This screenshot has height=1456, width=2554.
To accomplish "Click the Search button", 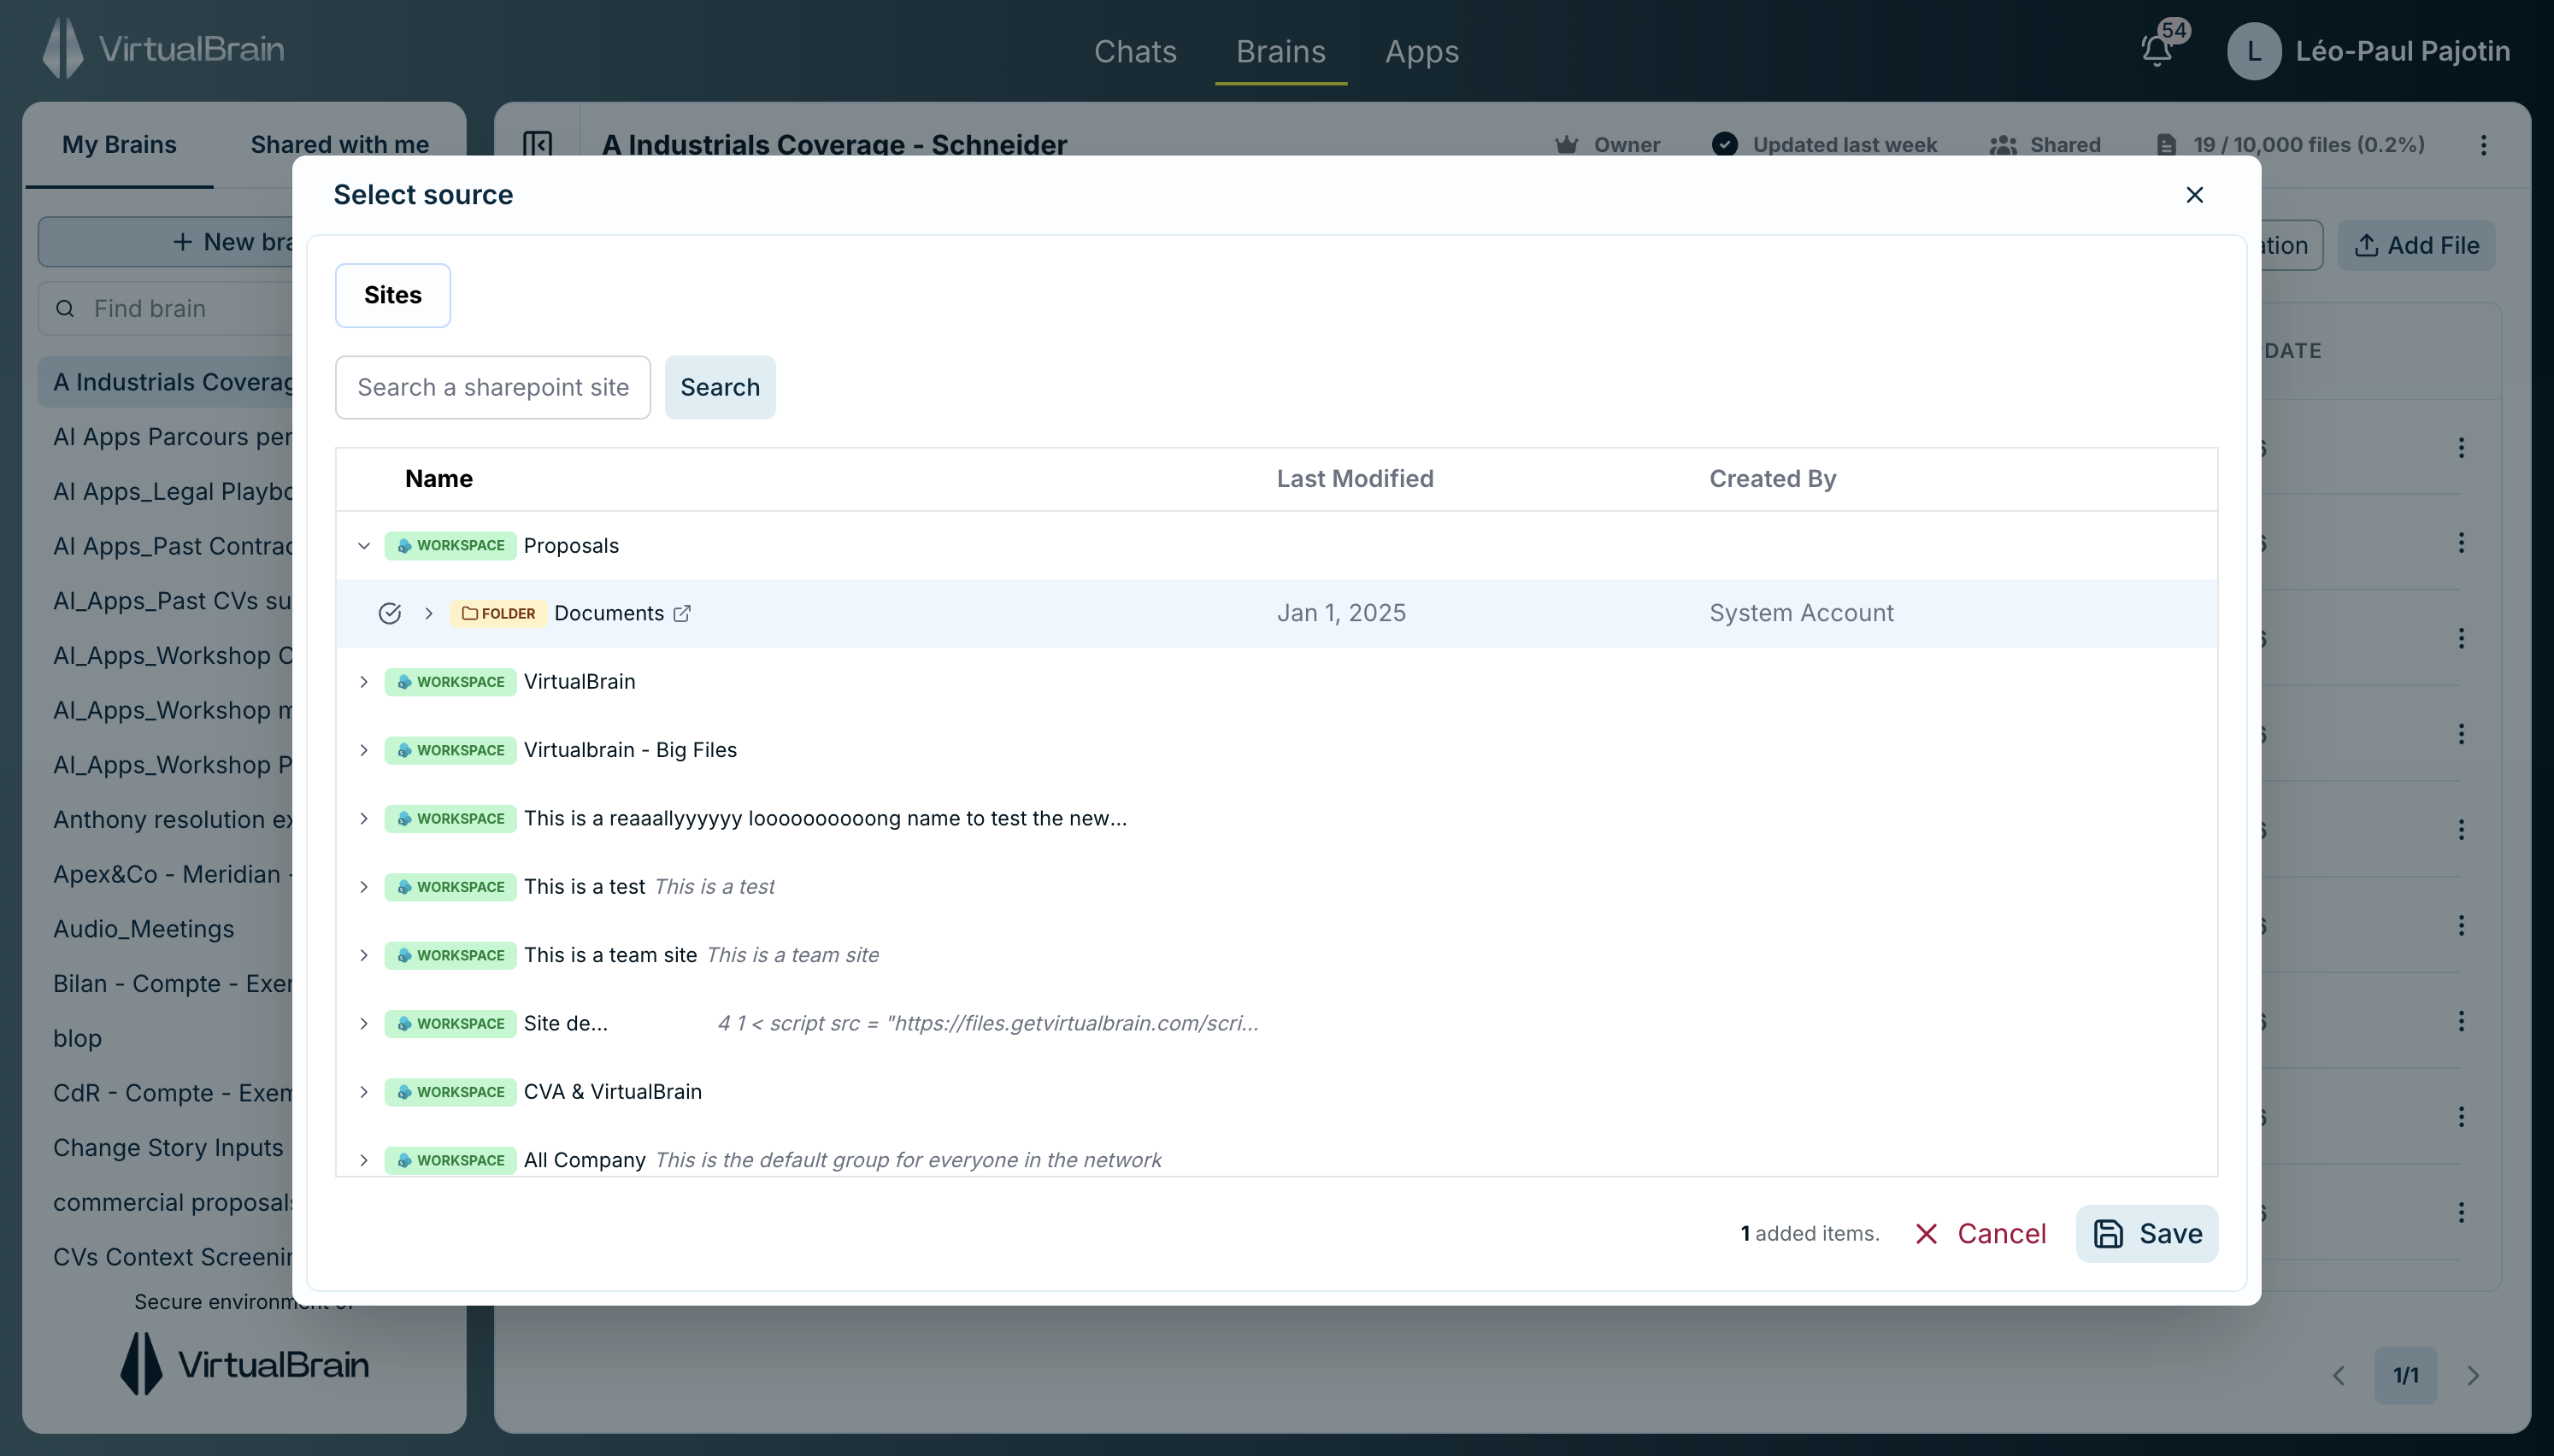I will pos(720,387).
